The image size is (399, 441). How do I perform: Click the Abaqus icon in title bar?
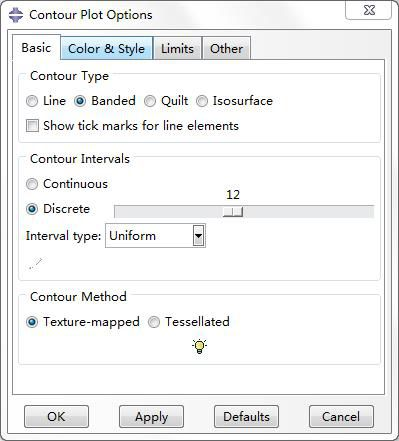coord(16,15)
